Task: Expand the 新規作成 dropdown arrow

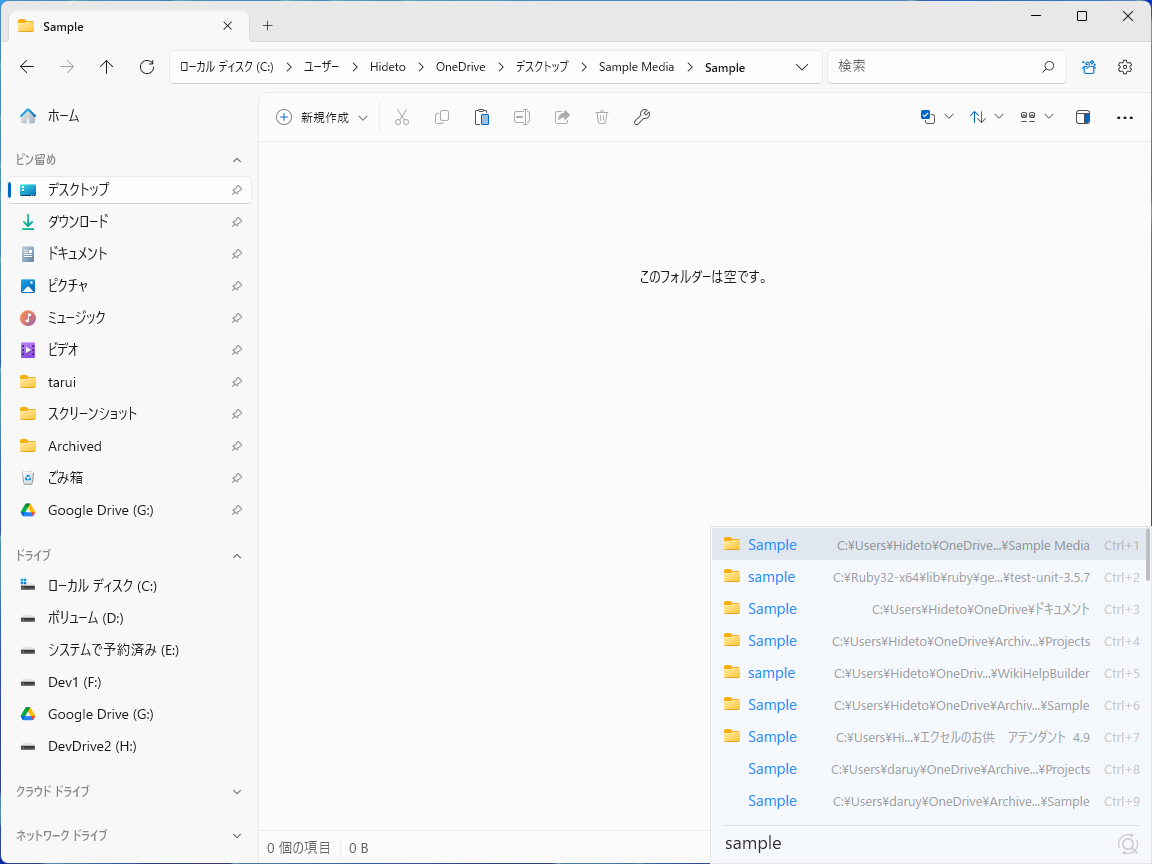Action: coord(363,118)
